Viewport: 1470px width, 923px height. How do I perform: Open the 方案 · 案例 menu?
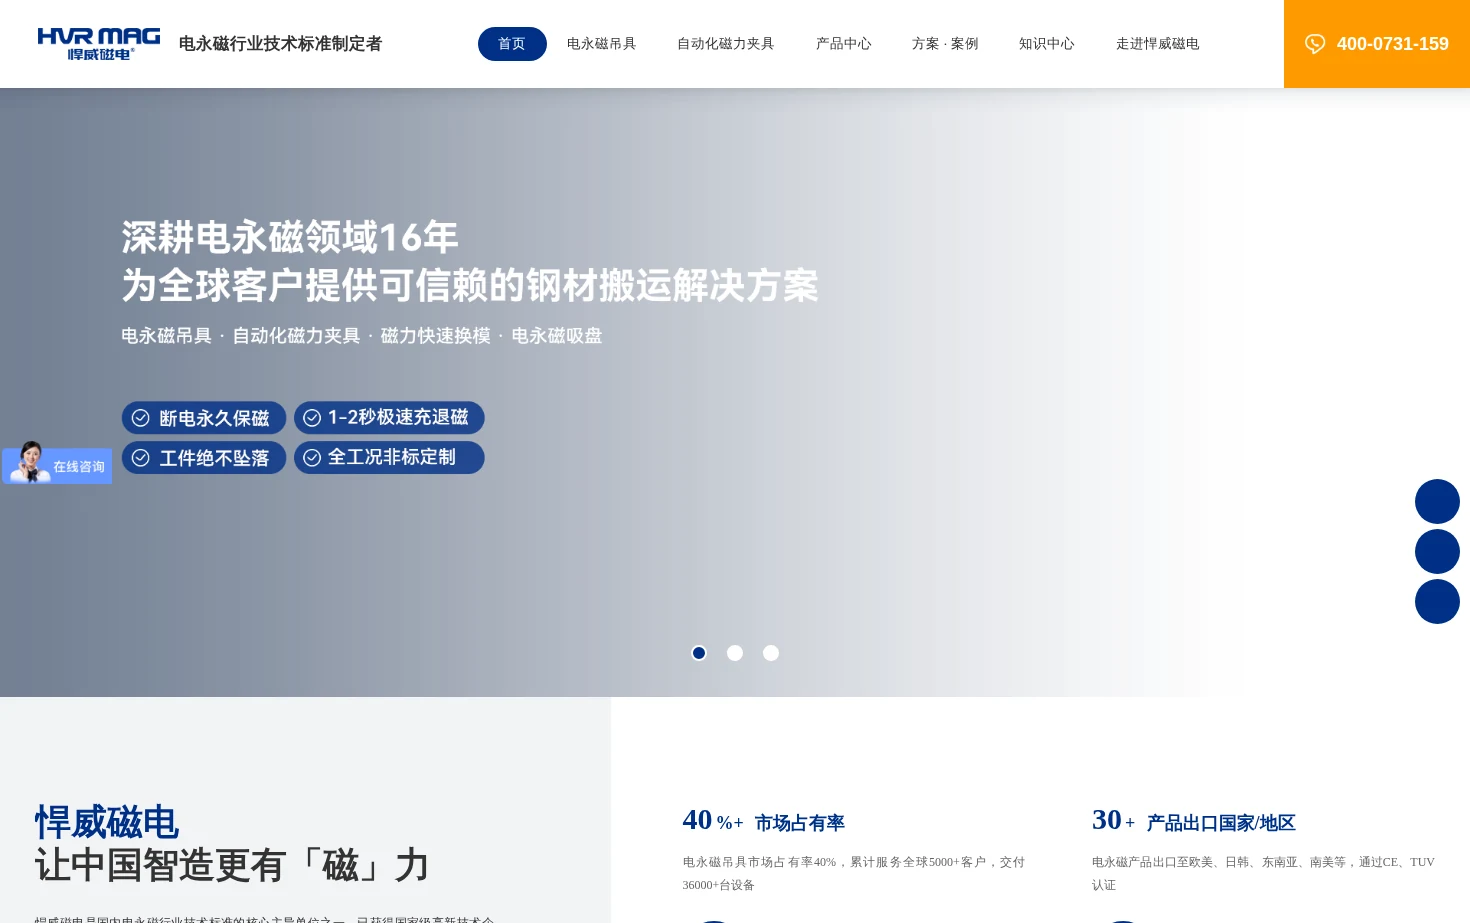(945, 44)
